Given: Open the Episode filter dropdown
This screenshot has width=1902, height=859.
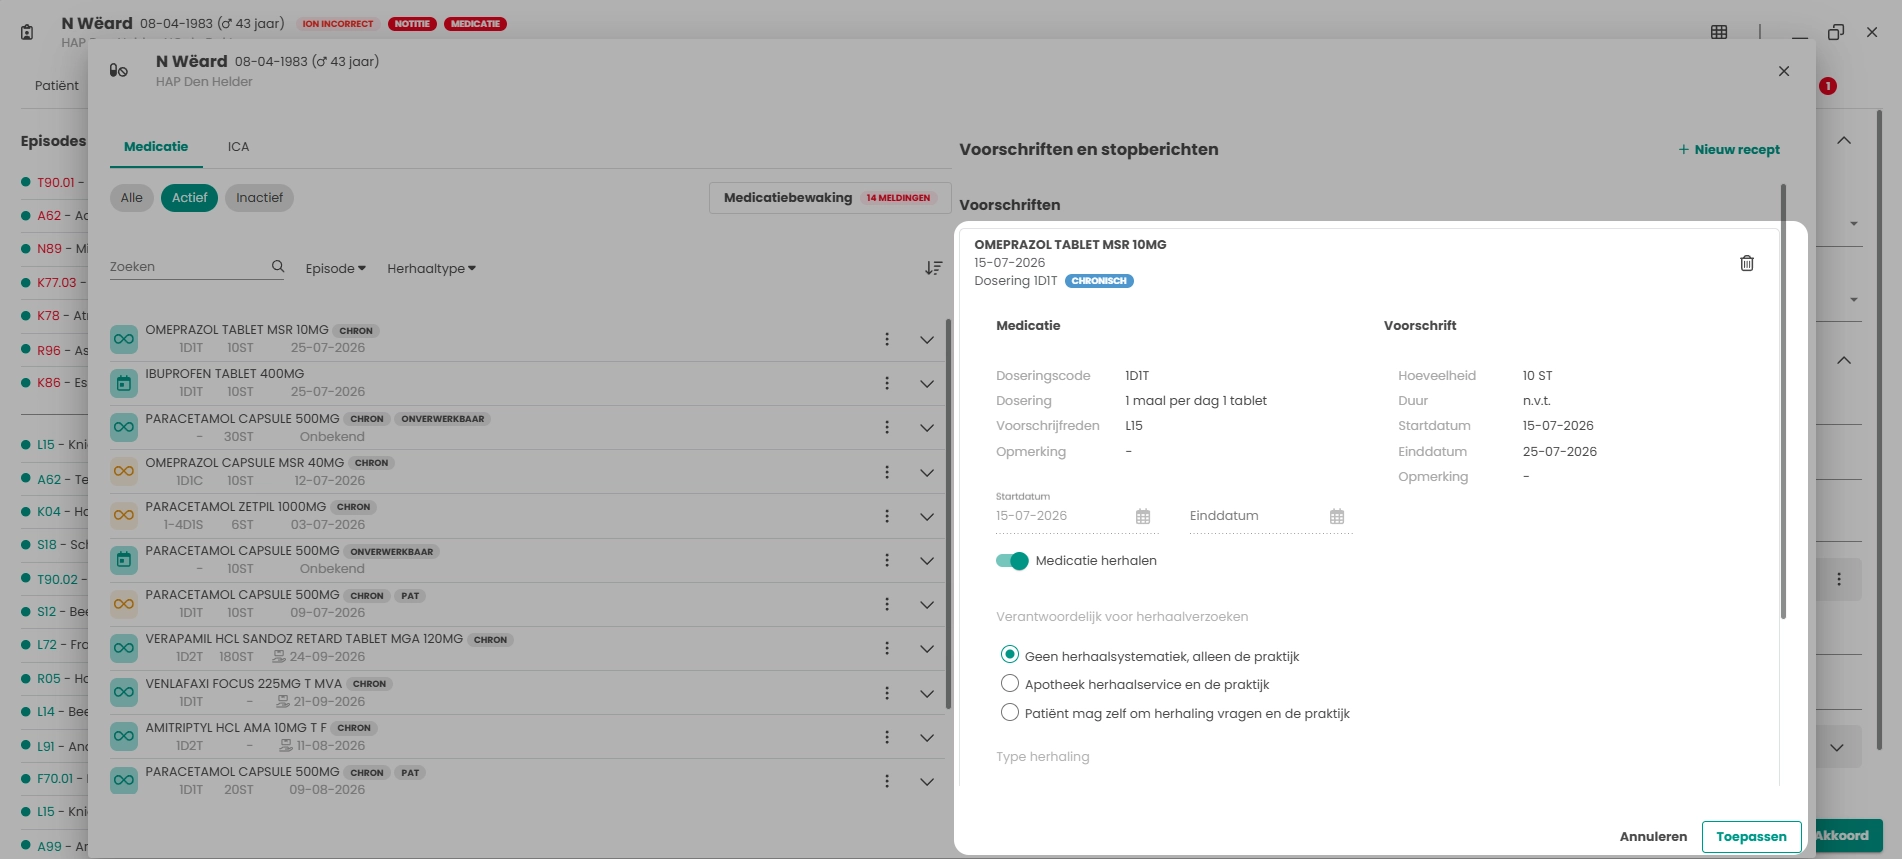Looking at the screenshot, I should [336, 268].
